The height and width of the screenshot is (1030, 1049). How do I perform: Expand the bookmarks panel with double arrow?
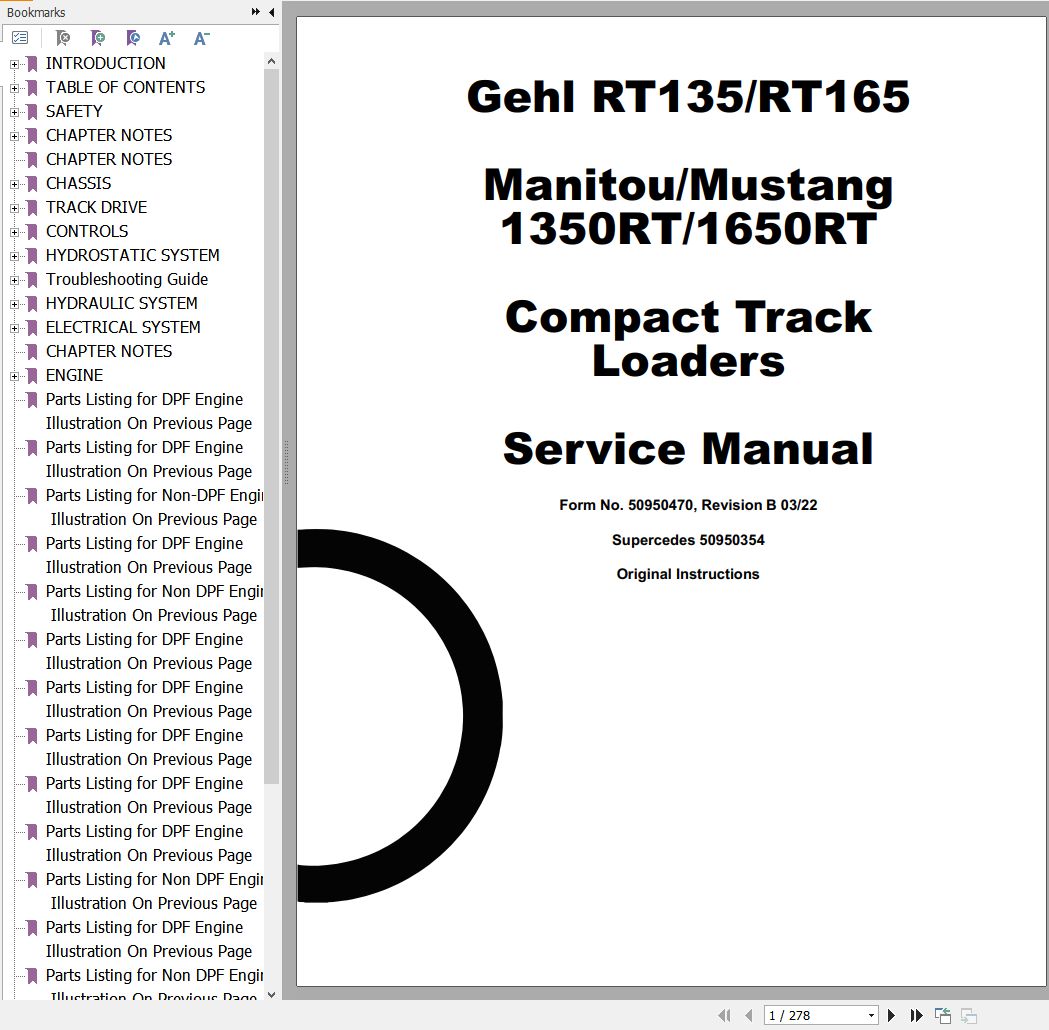256,11
